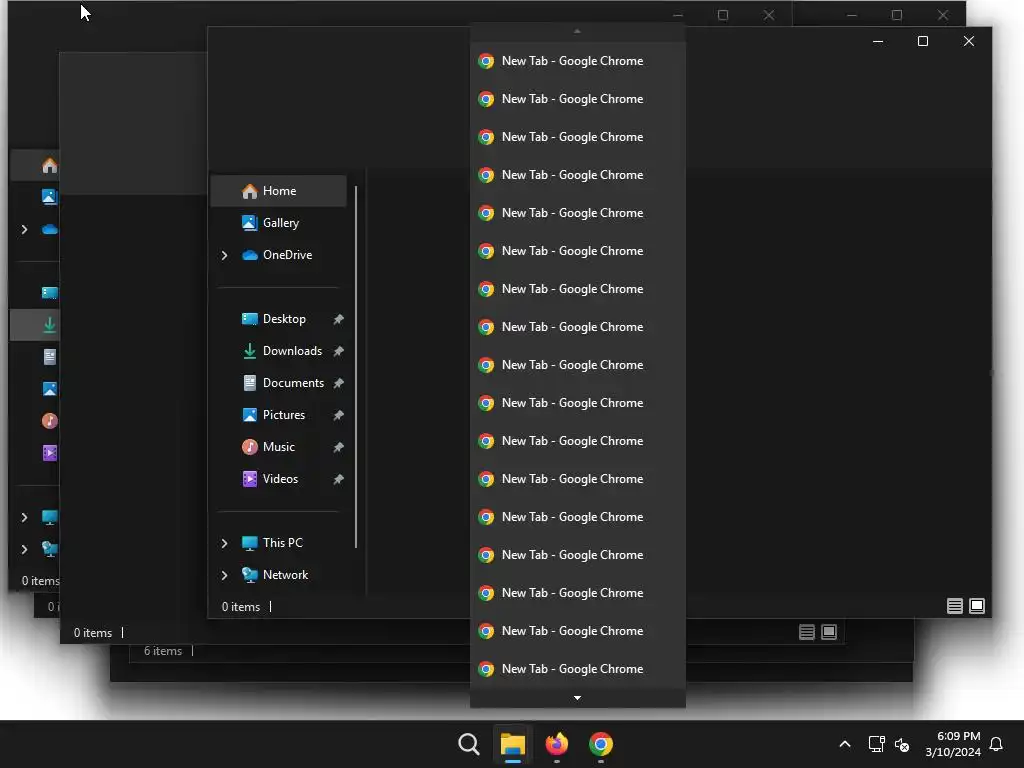Show hidden system tray icons
The height and width of the screenshot is (768, 1024).
click(844, 744)
